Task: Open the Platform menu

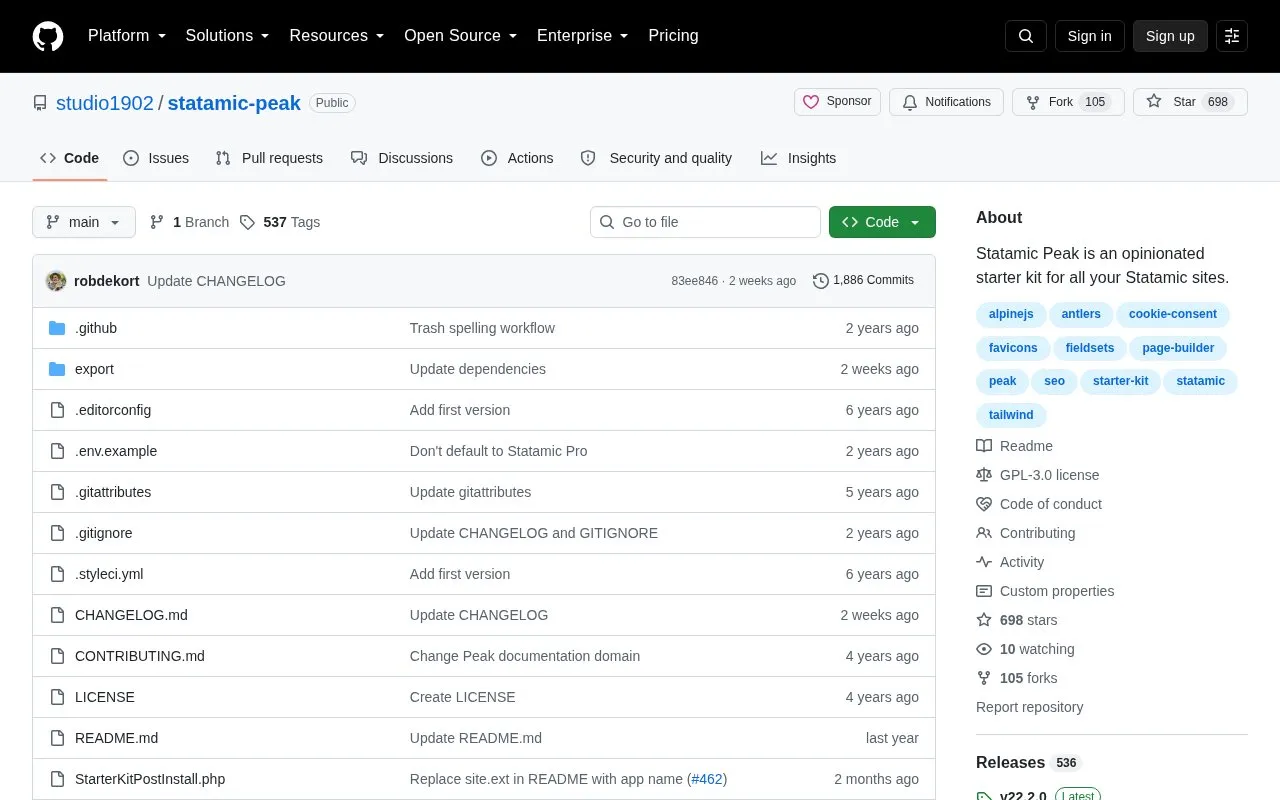Action: [127, 36]
